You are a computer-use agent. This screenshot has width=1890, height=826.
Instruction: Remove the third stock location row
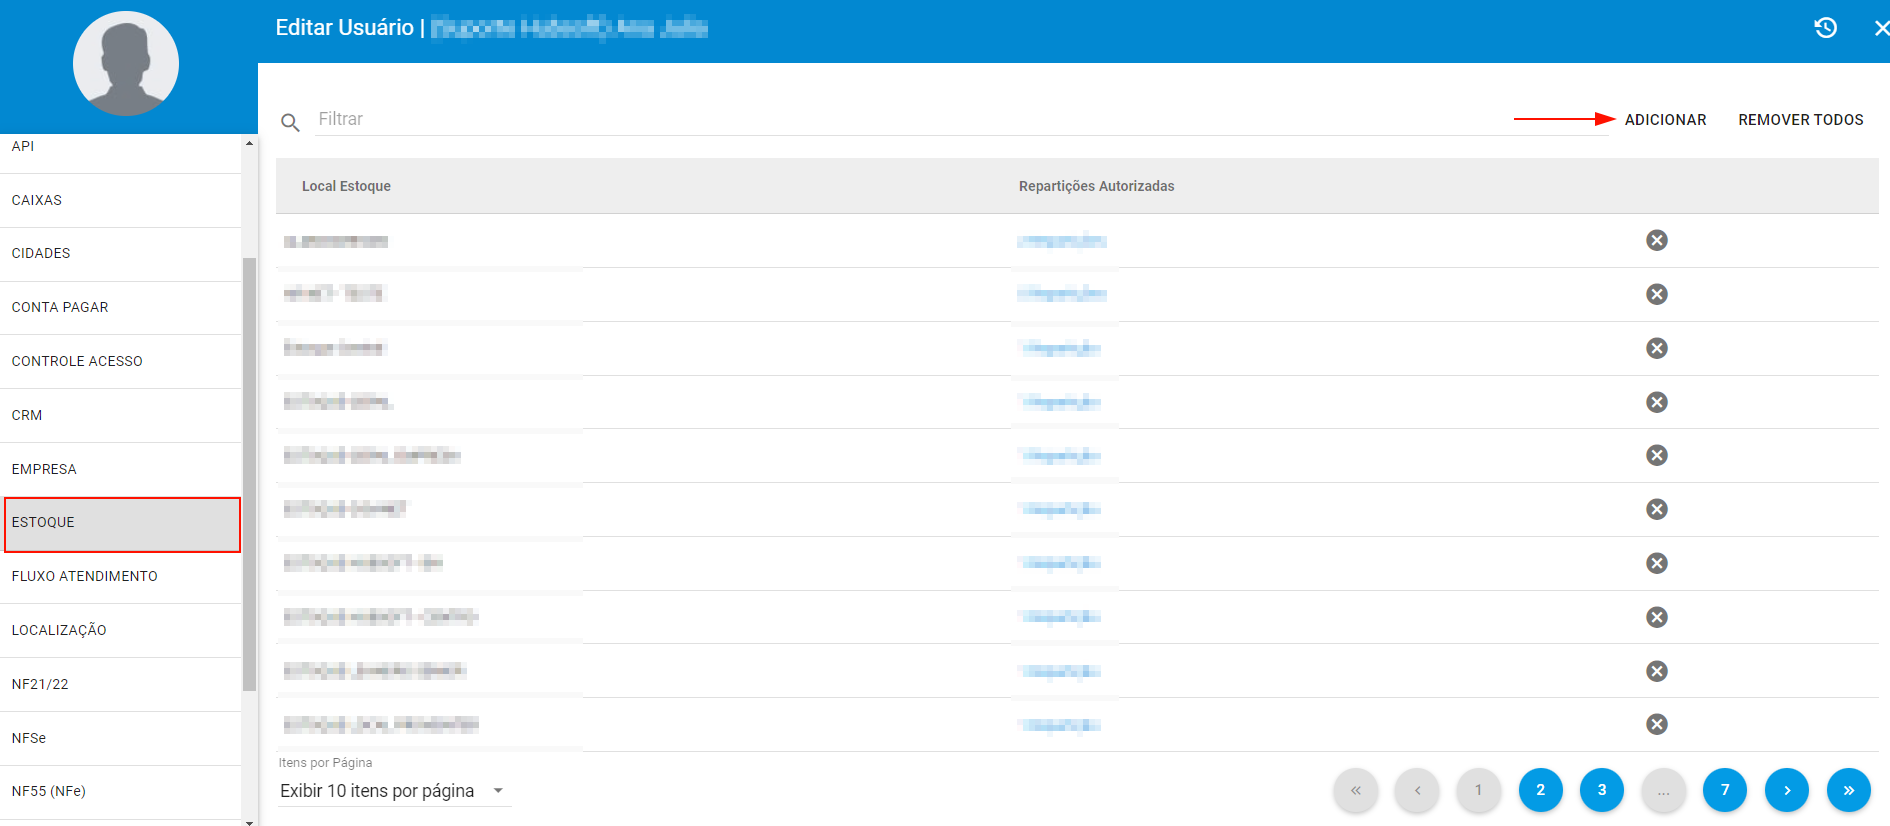click(x=1657, y=348)
